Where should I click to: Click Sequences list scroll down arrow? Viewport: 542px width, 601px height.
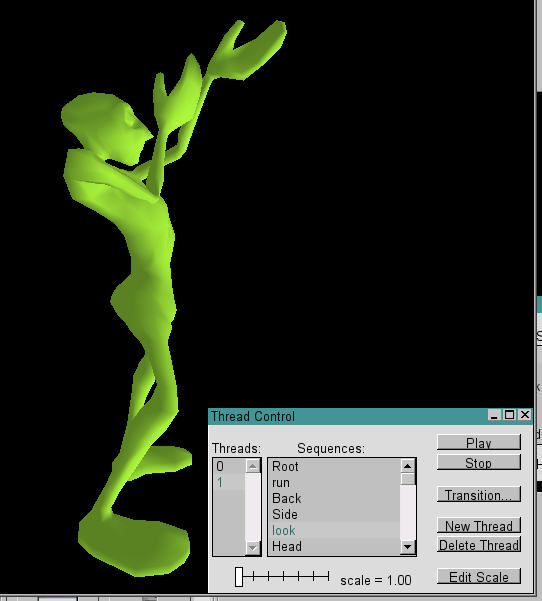click(407, 547)
